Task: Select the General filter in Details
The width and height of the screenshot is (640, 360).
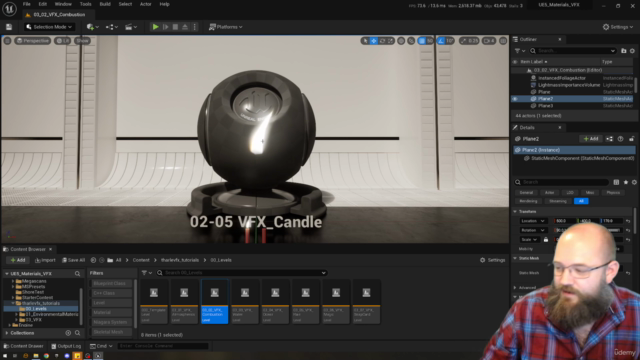Action: (x=526, y=193)
